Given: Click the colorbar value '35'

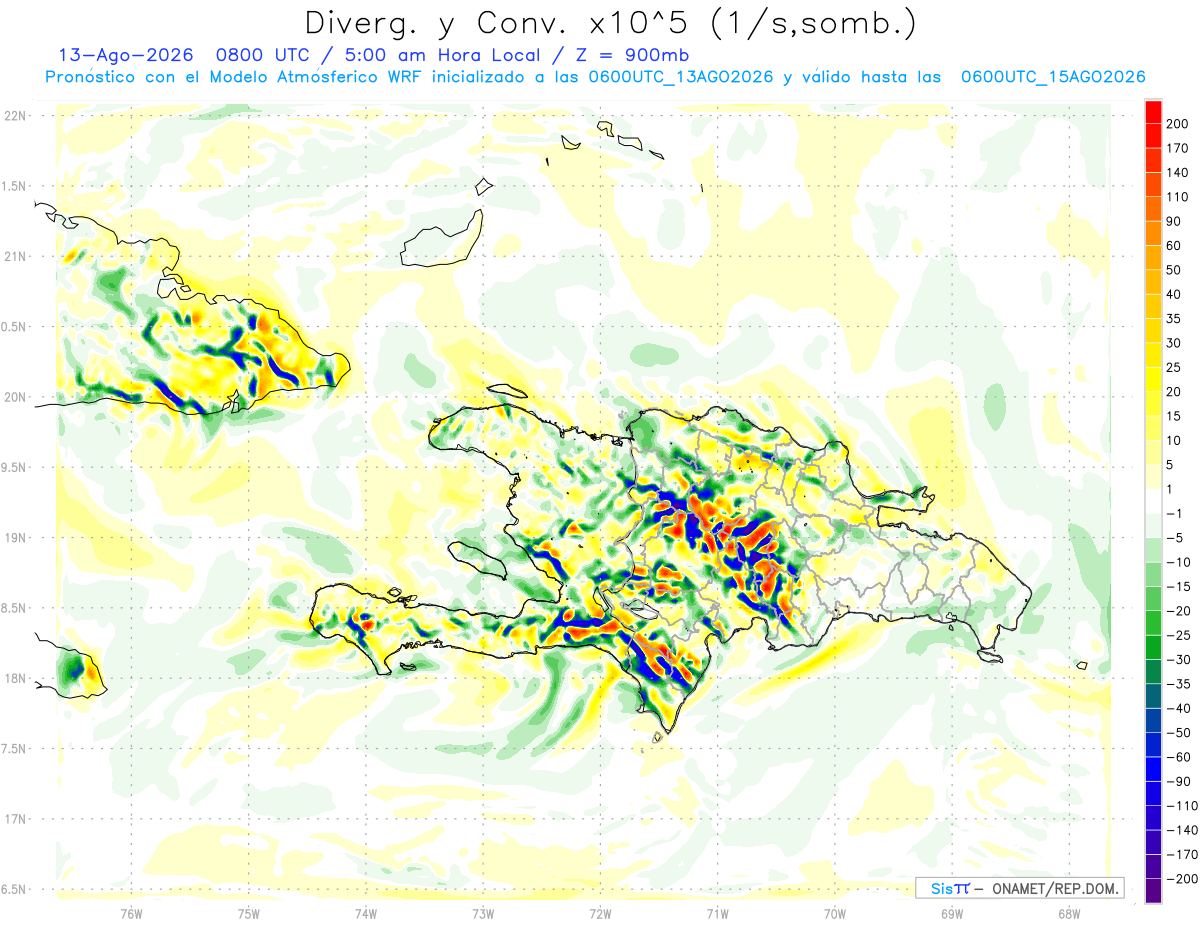Looking at the screenshot, I should click(x=1173, y=319).
